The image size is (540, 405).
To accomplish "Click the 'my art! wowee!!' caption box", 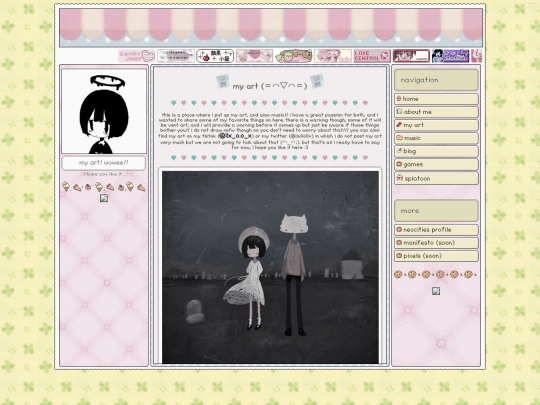I will pos(104,163).
